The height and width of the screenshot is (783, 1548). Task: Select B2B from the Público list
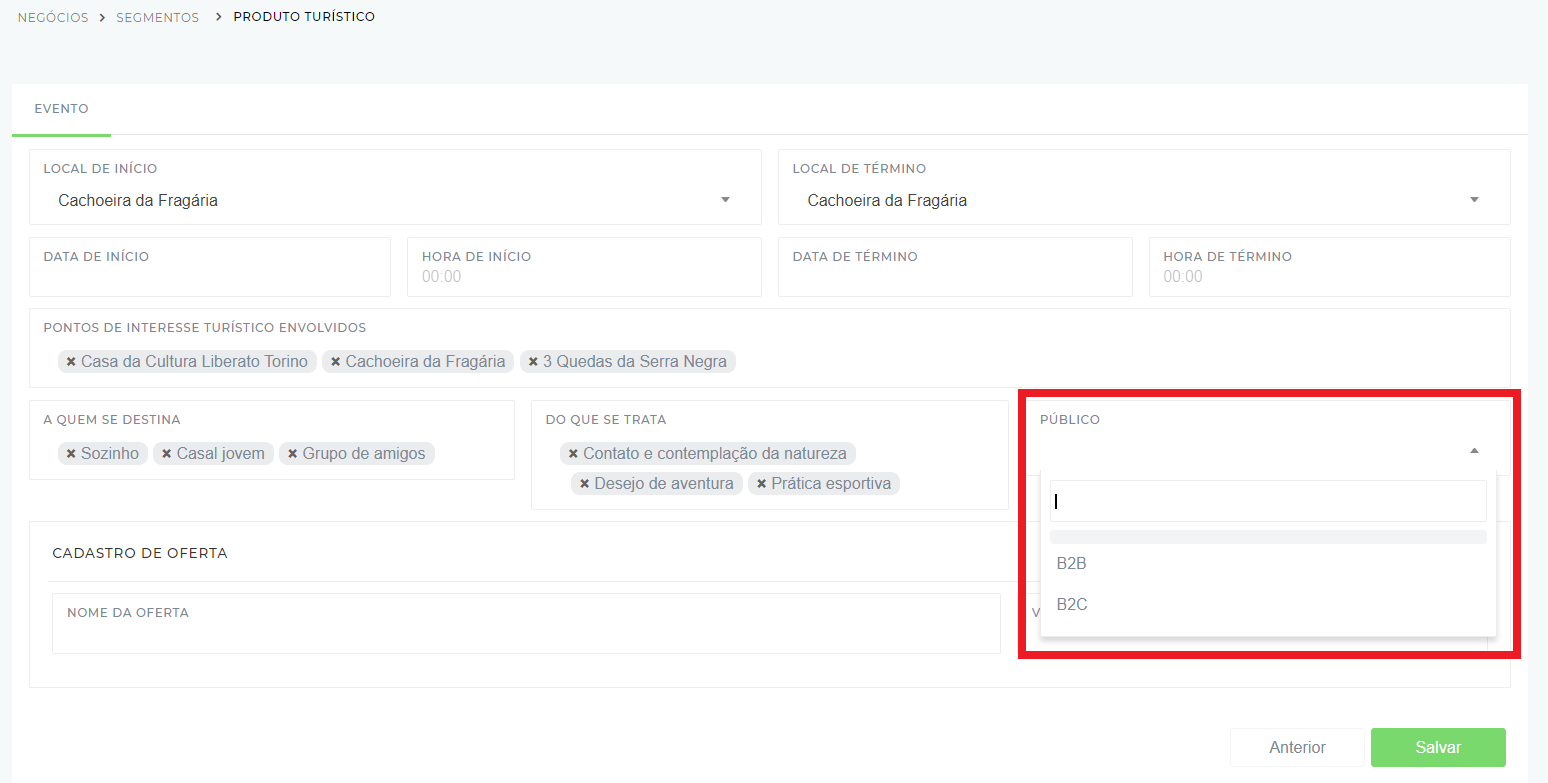tap(1268, 564)
